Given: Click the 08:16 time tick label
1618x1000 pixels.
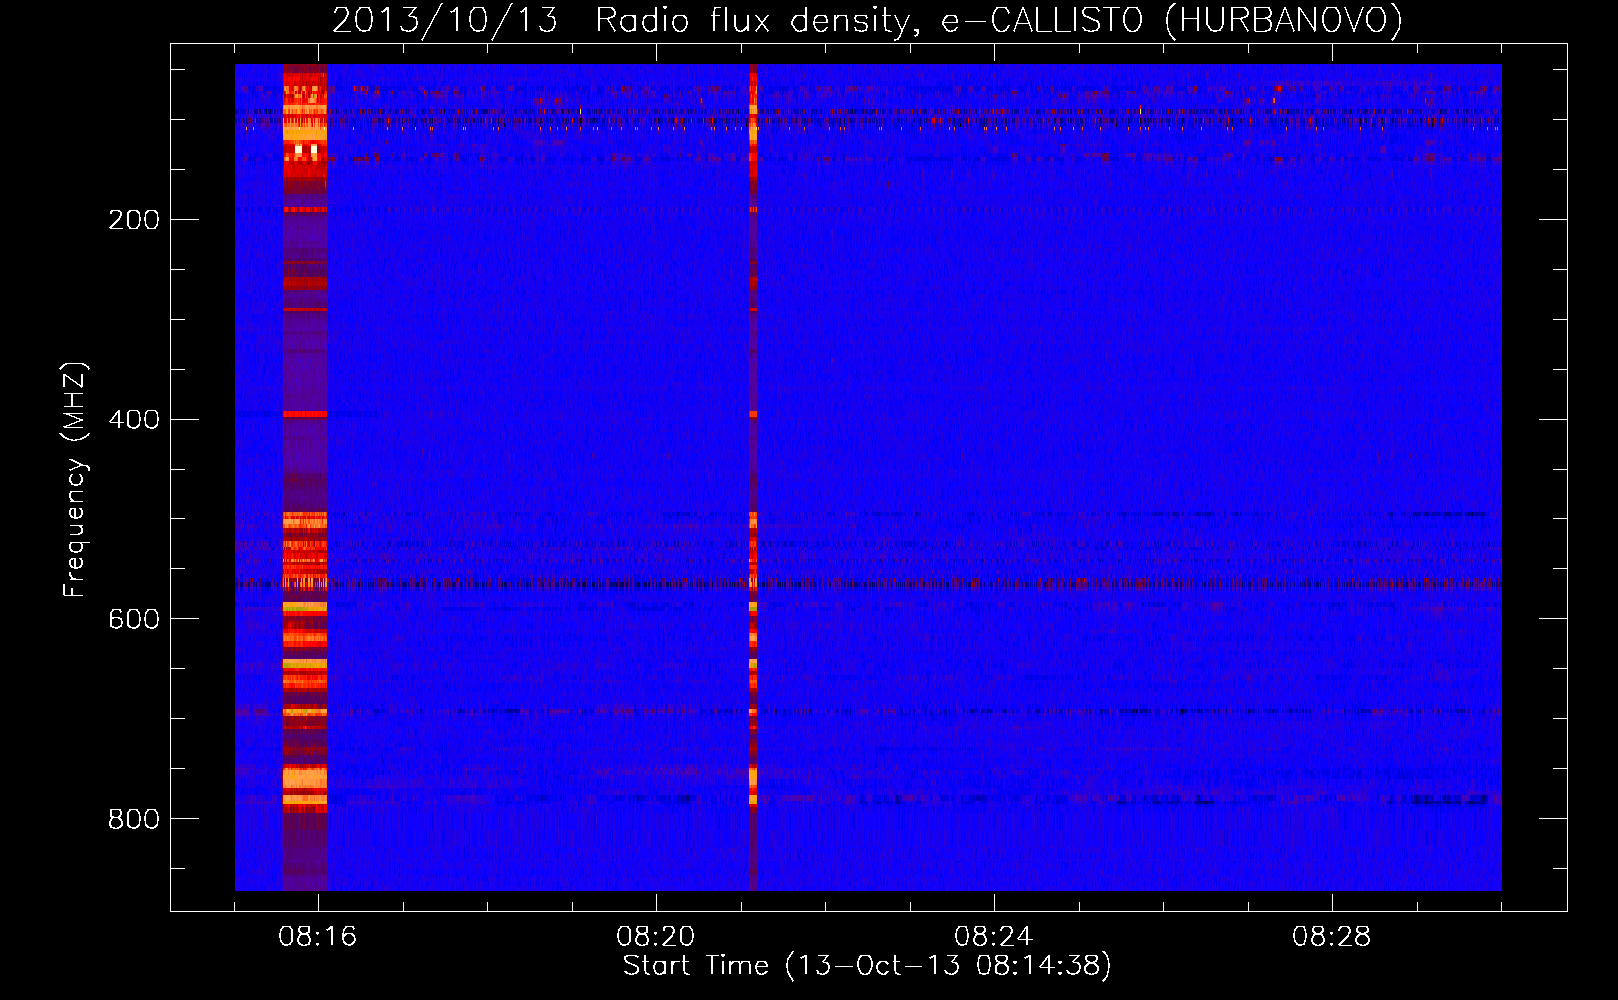Looking at the screenshot, I should (318, 937).
